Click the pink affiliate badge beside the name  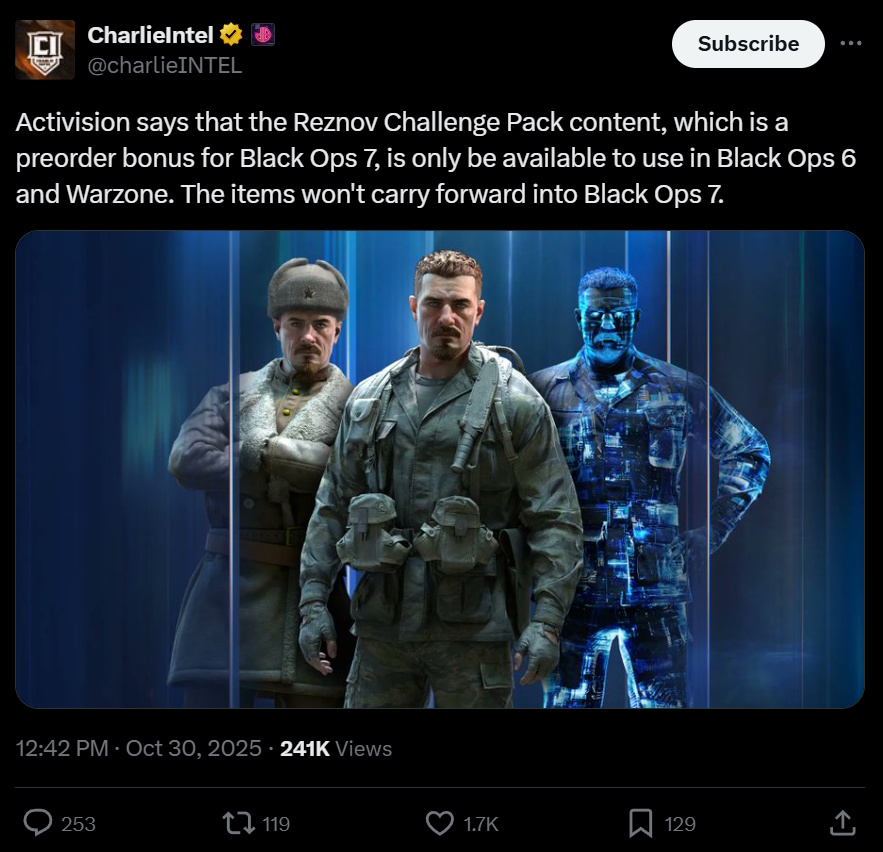pos(262,35)
